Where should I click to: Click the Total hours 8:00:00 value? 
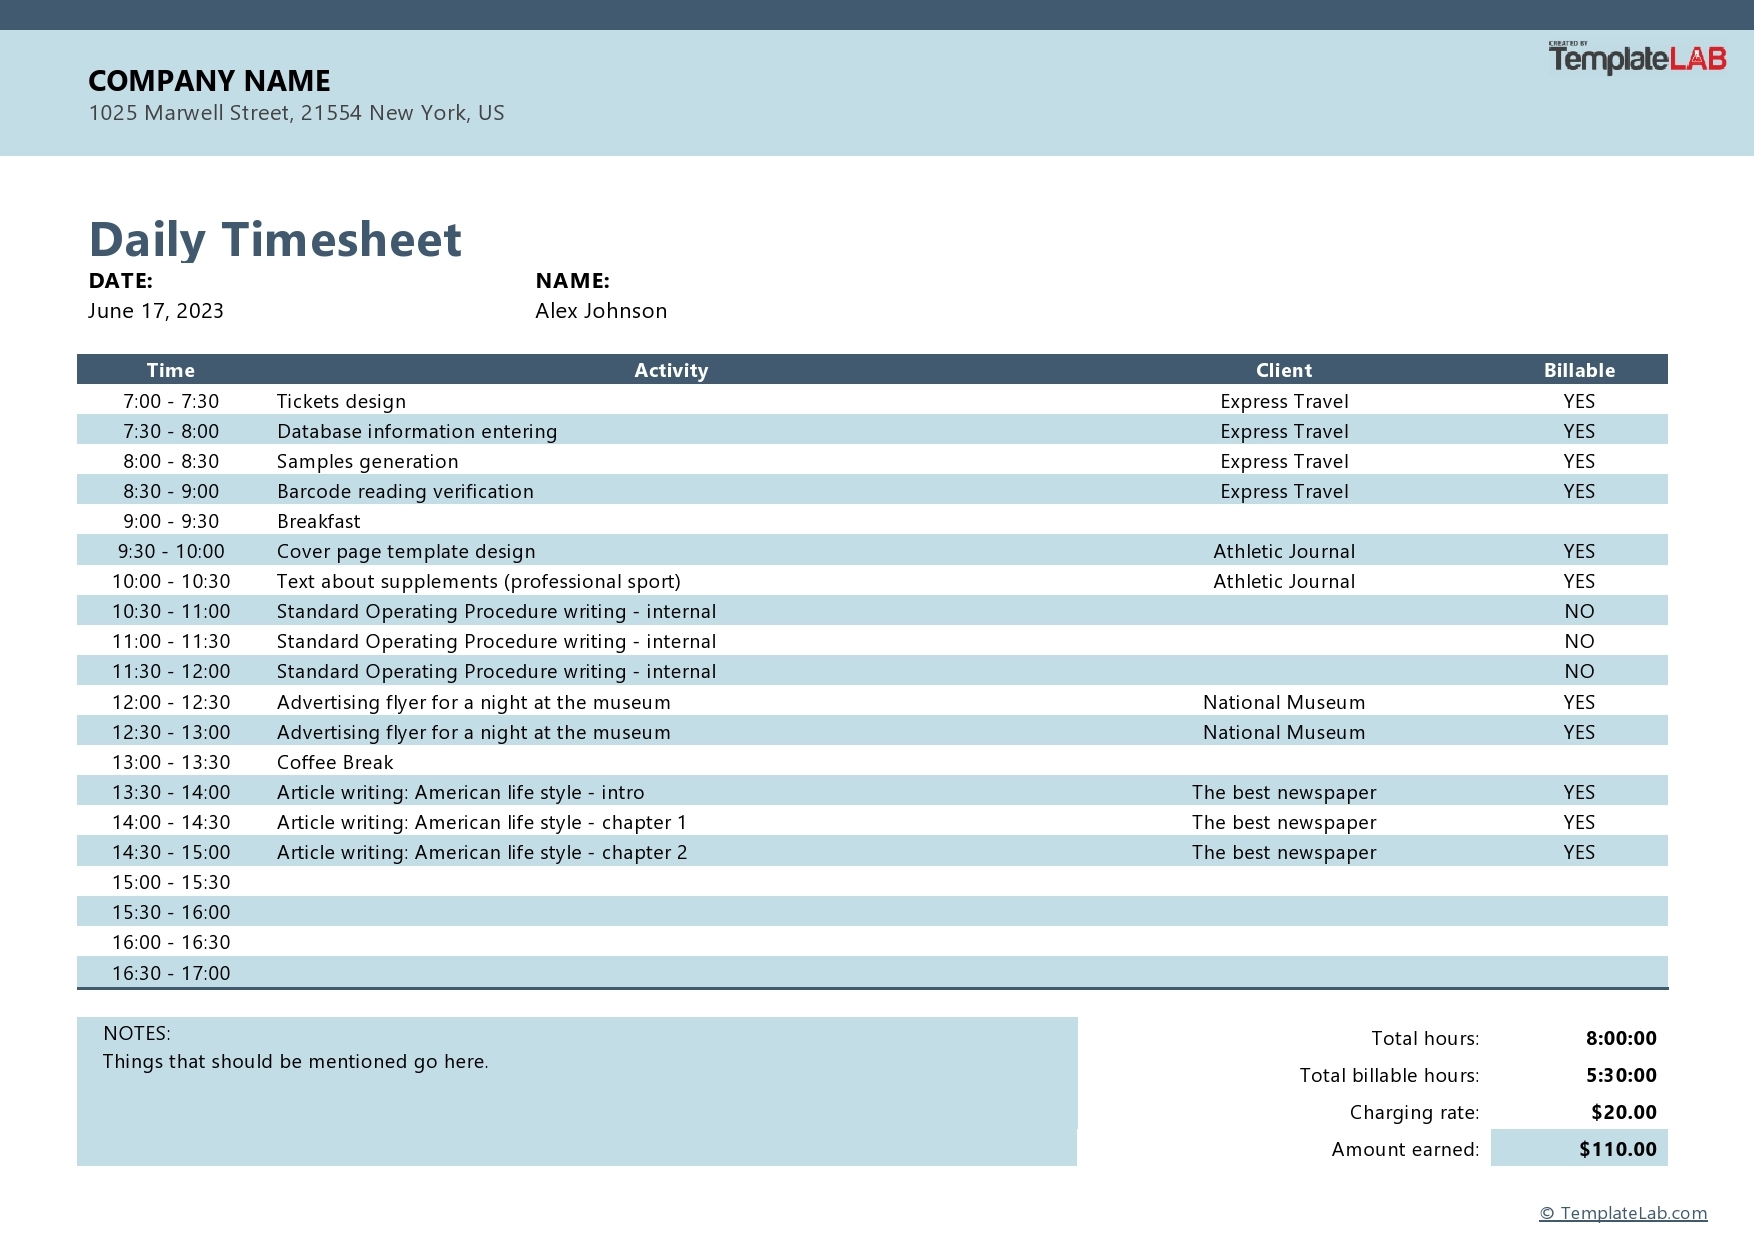1620,1038
